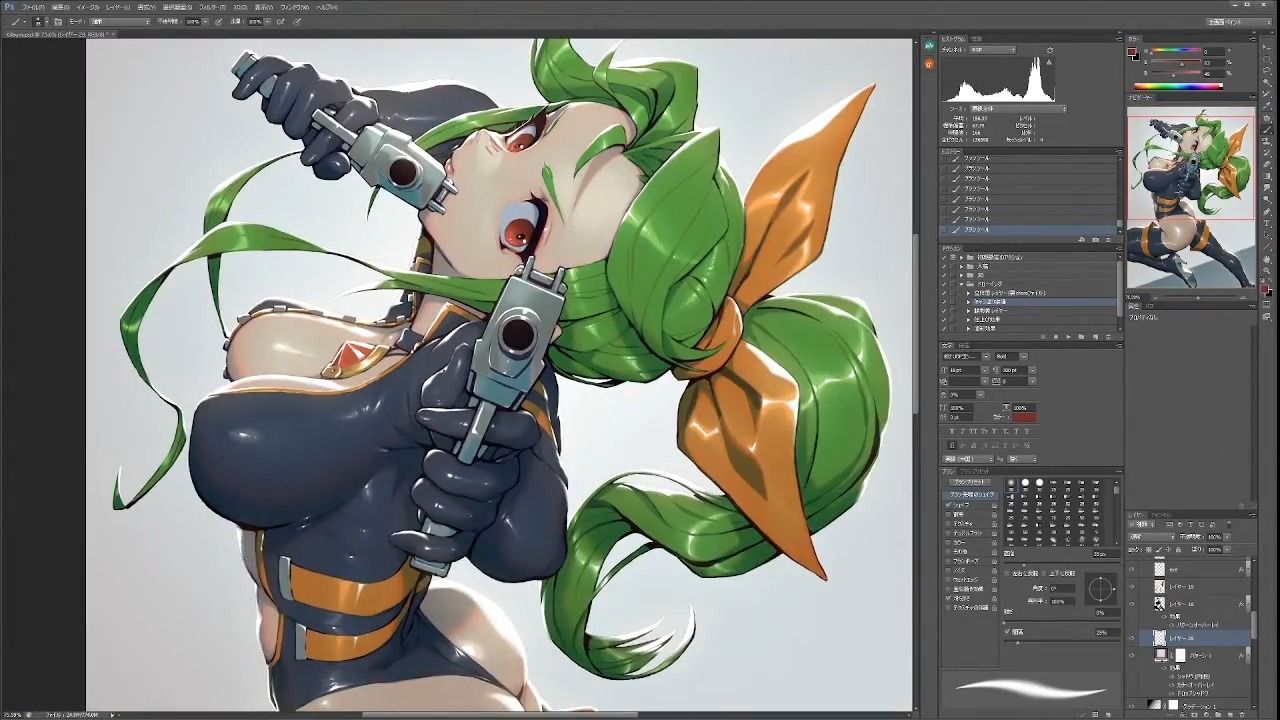This screenshot has height=720, width=1280.
Task: Hide the selected レイヤー 28 layer
Action: [x=1132, y=636]
